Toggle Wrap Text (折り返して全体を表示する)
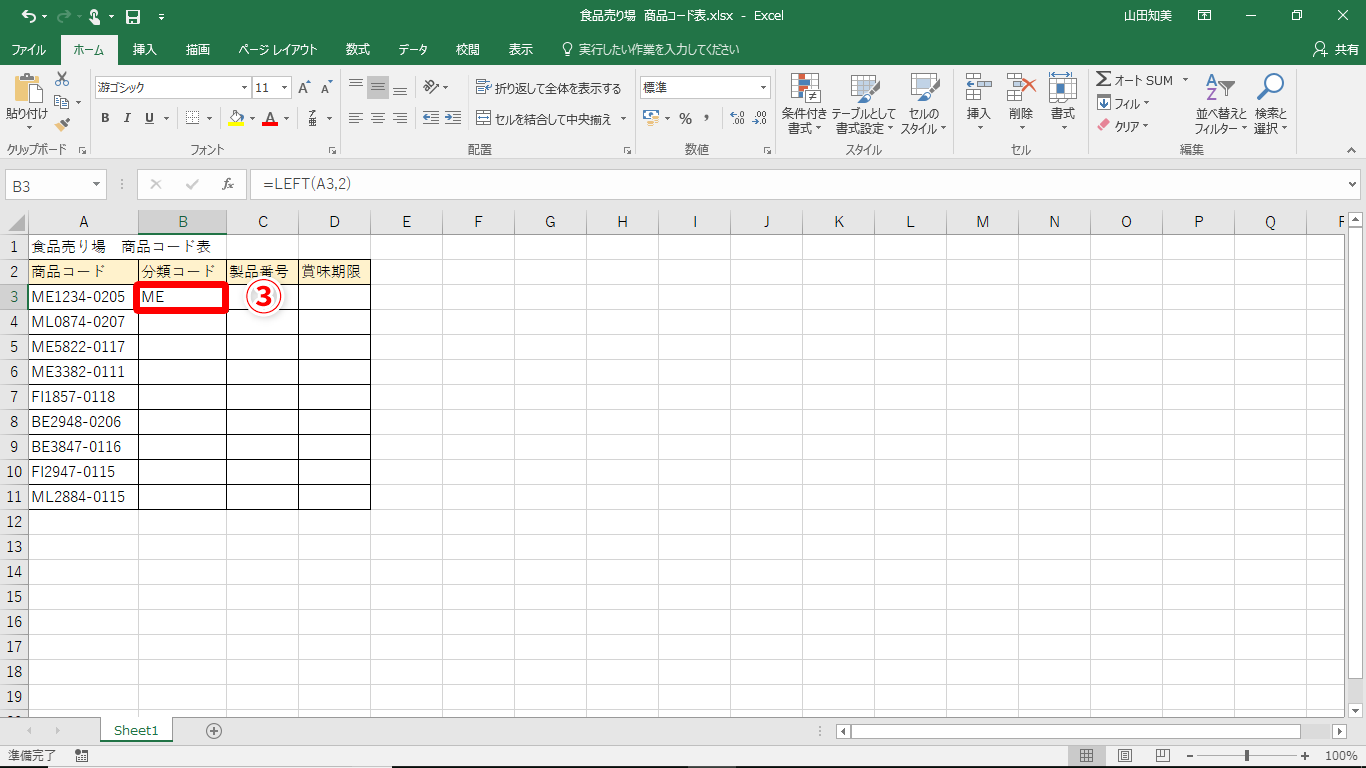The image size is (1366, 768). (x=548, y=88)
